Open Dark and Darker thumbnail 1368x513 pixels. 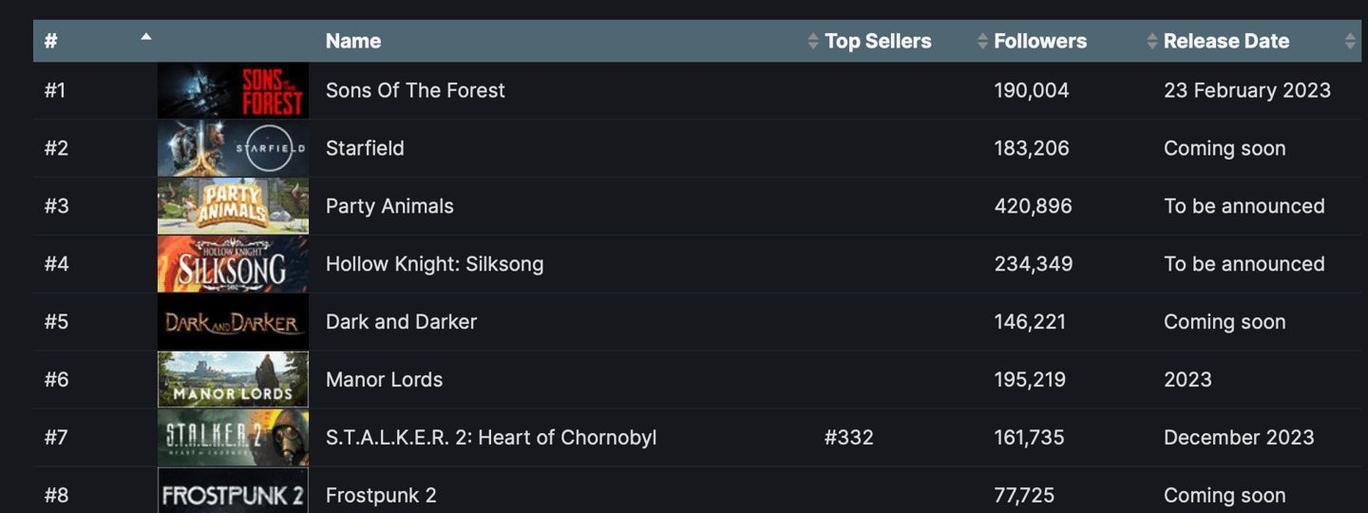coord(233,322)
